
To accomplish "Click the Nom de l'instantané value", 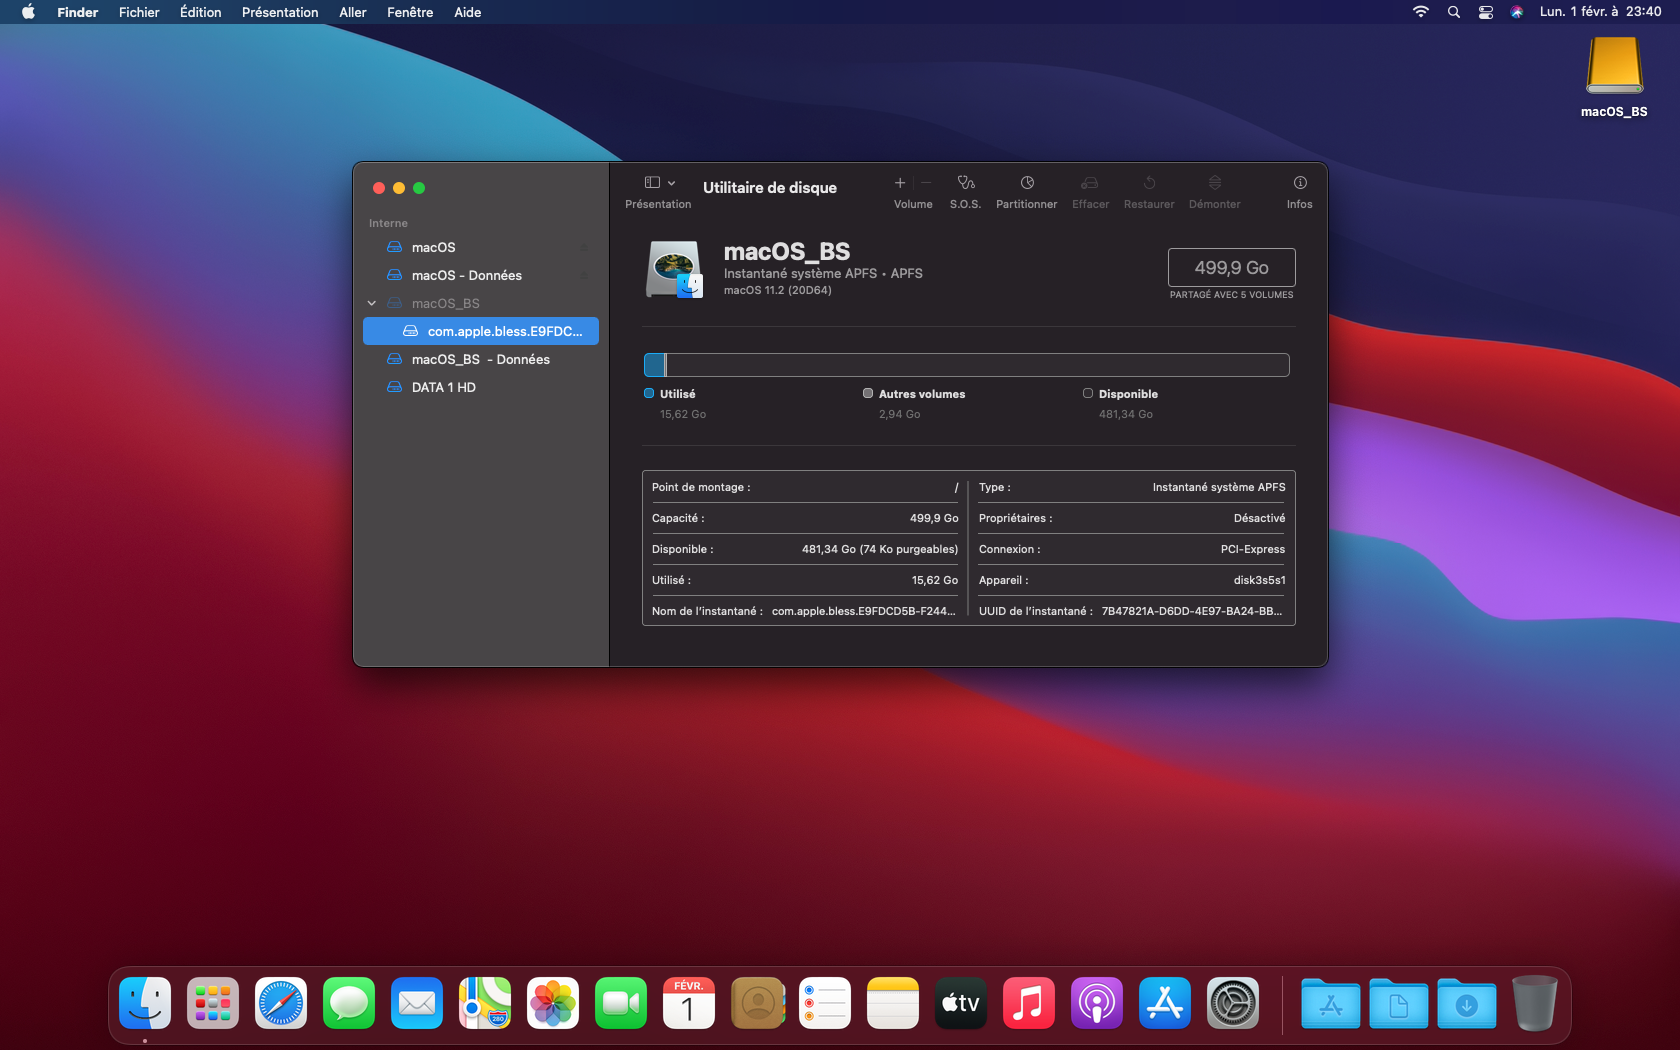I will click(x=864, y=611).
